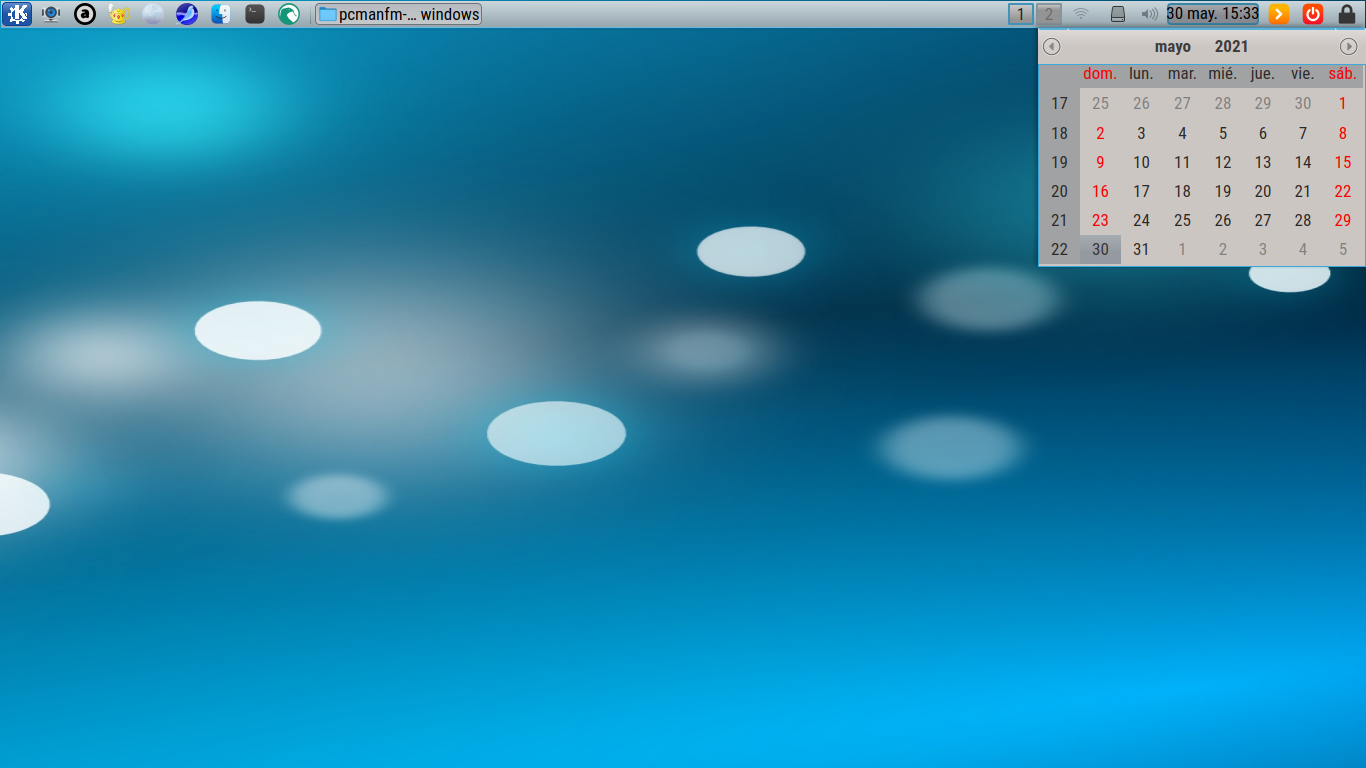Viewport: 1366px width, 768px height.
Task: Click the 'mié.' weekday header
Action: [1223, 74]
